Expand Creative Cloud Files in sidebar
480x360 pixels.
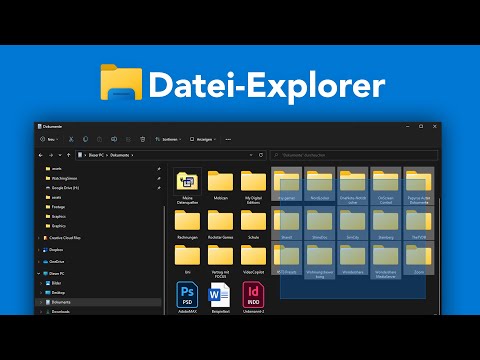coord(39,238)
